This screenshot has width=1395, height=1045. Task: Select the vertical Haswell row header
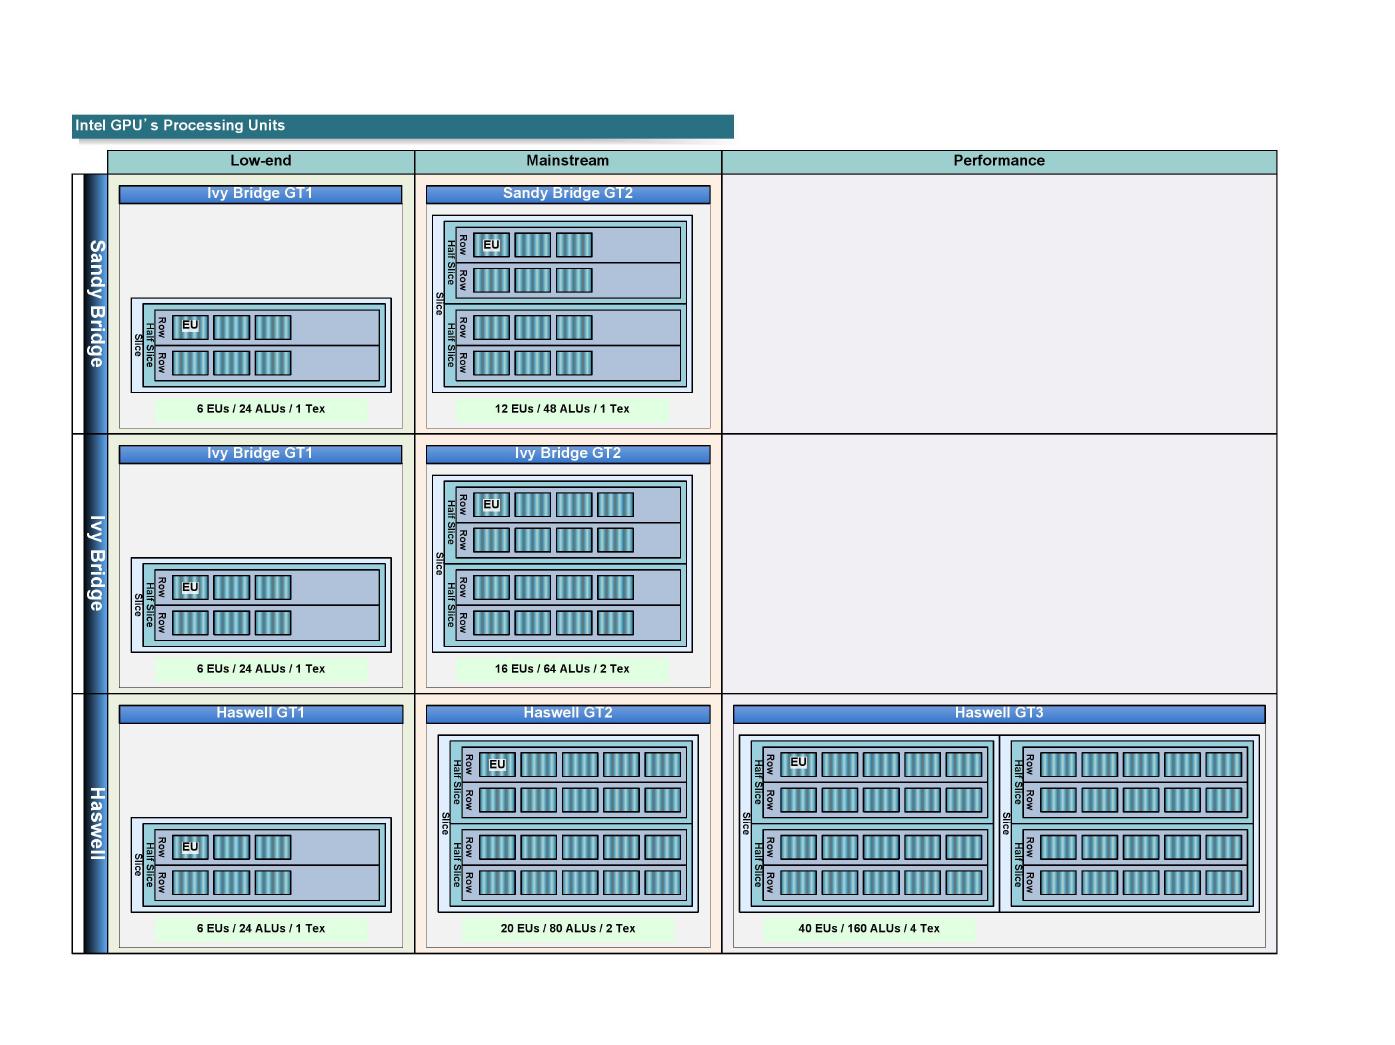coord(96,824)
